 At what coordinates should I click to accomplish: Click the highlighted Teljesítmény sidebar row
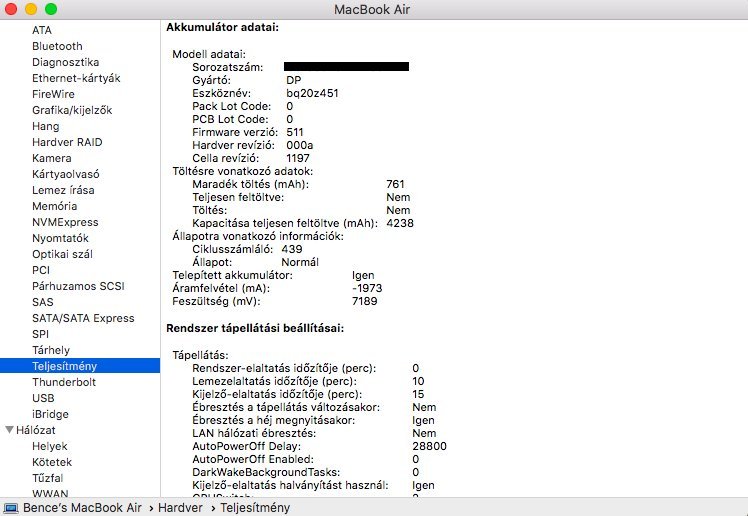[x=80, y=366]
